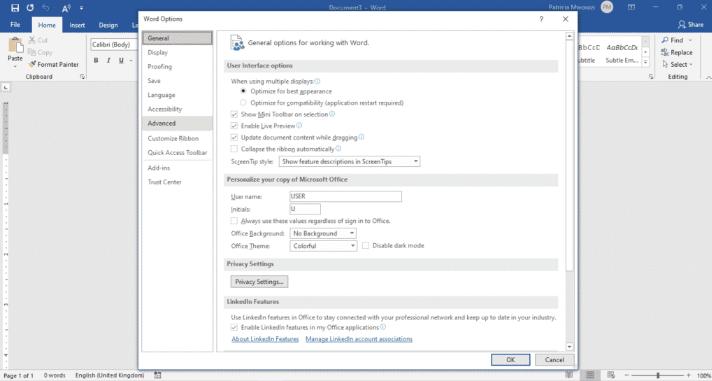Select Optimize for best appearance radio
The image size is (712, 381).
pyautogui.click(x=243, y=91)
